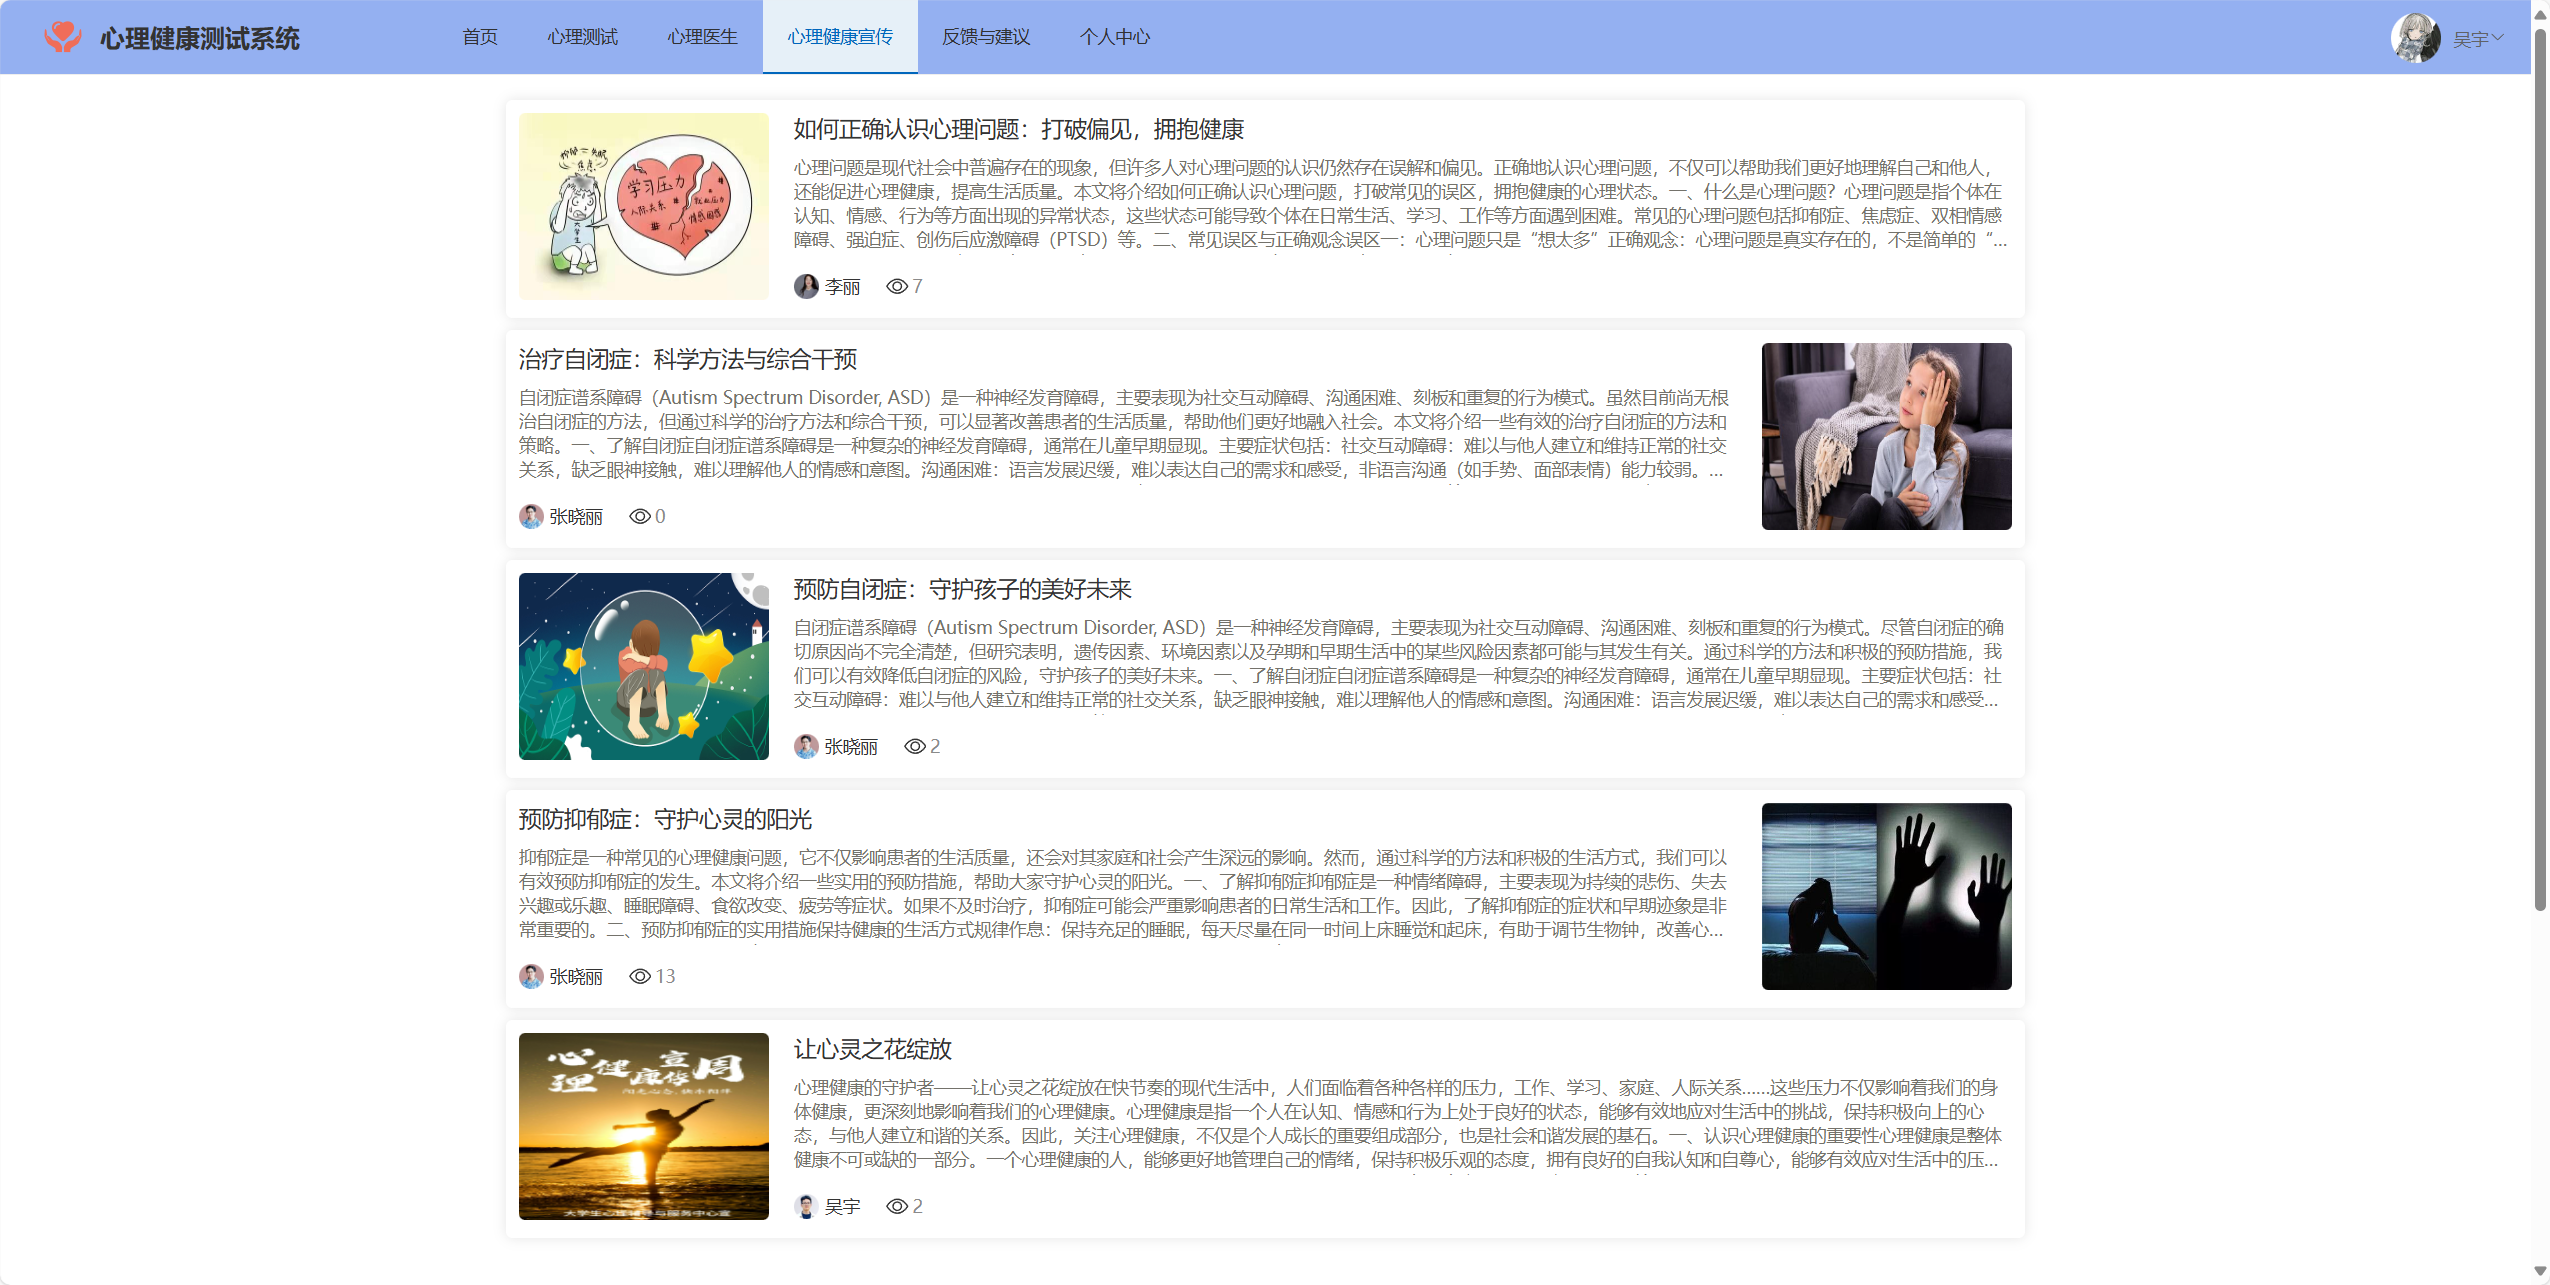2550x1285 pixels.
Task: Click the dark hands silhouette thumbnail
Action: tap(1886, 897)
